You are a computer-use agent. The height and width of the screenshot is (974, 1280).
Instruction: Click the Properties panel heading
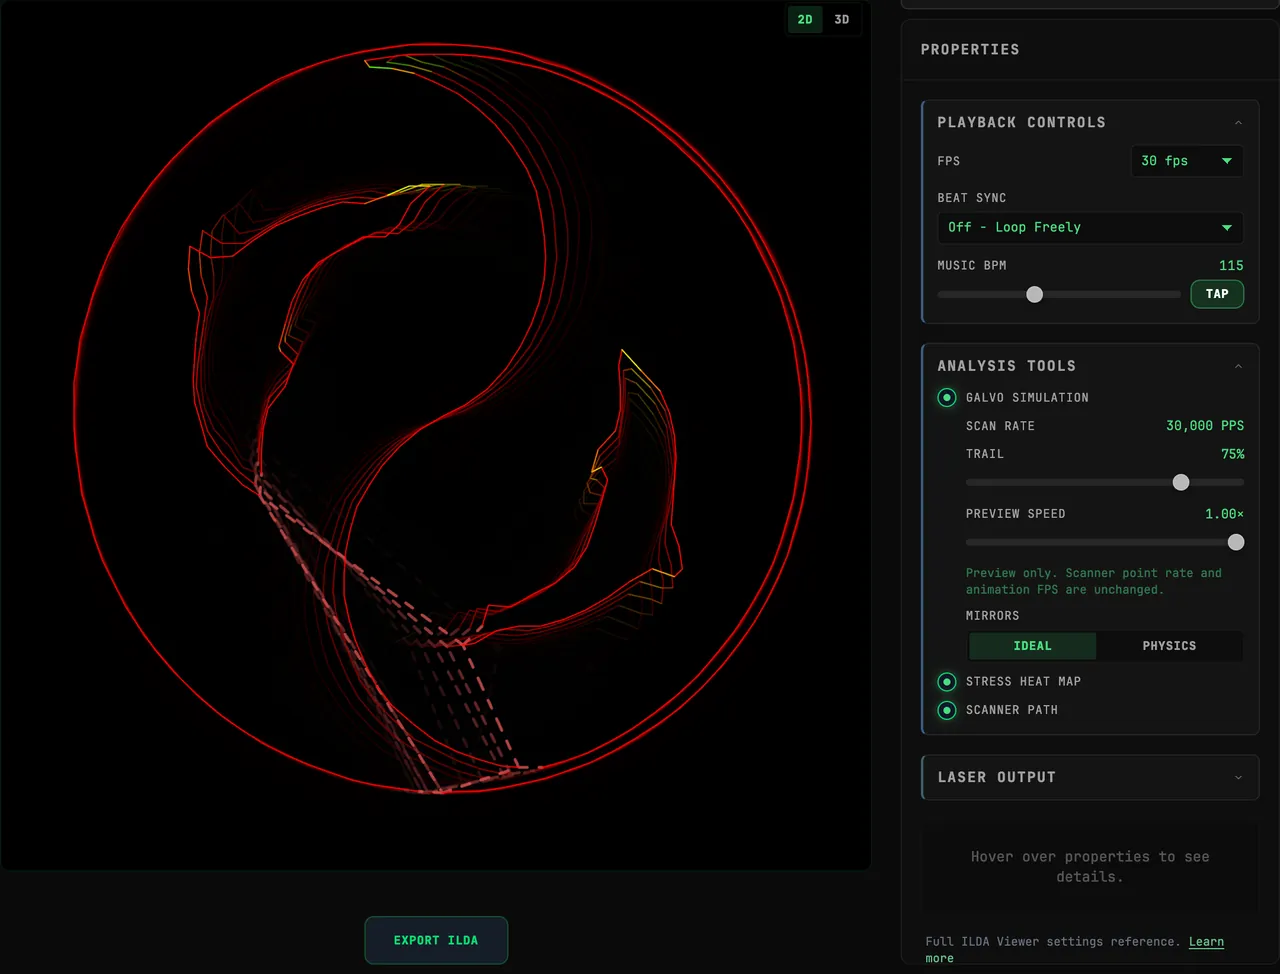click(x=970, y=50)
